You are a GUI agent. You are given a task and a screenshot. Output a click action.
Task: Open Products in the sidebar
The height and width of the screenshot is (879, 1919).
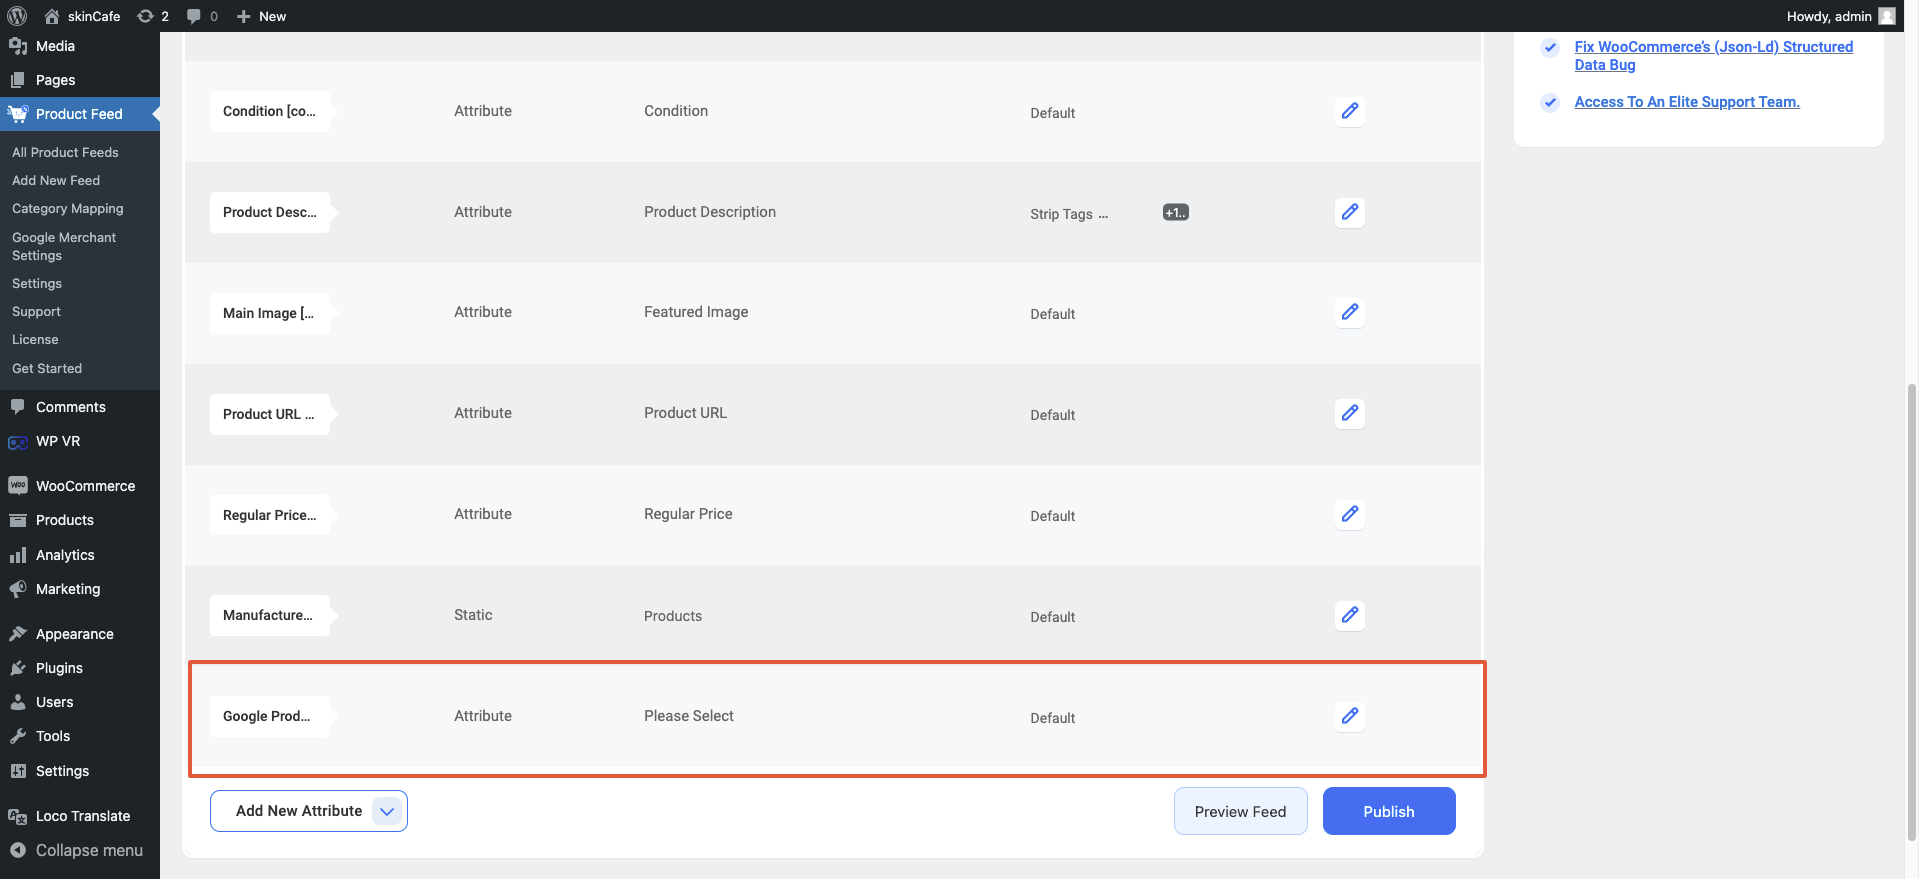pos(80,520)
